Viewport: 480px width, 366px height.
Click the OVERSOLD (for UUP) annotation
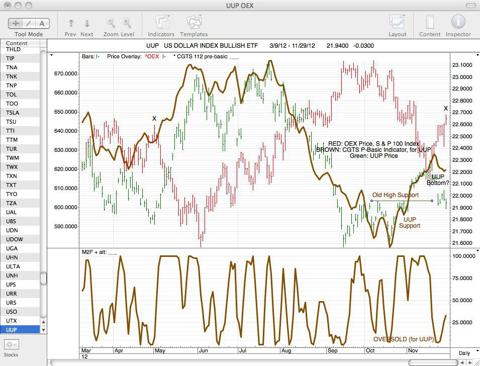point(404,339)
